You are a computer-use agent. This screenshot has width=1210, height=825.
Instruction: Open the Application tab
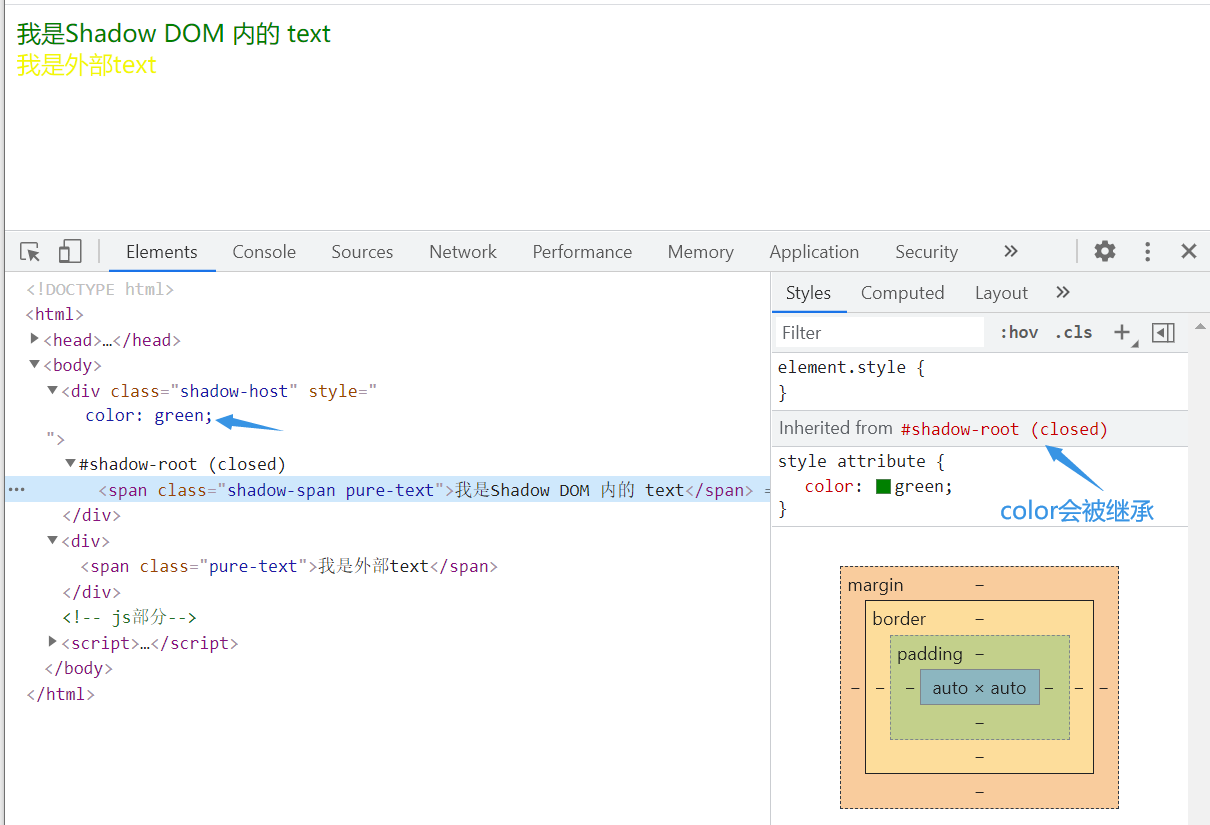(814, 252)
